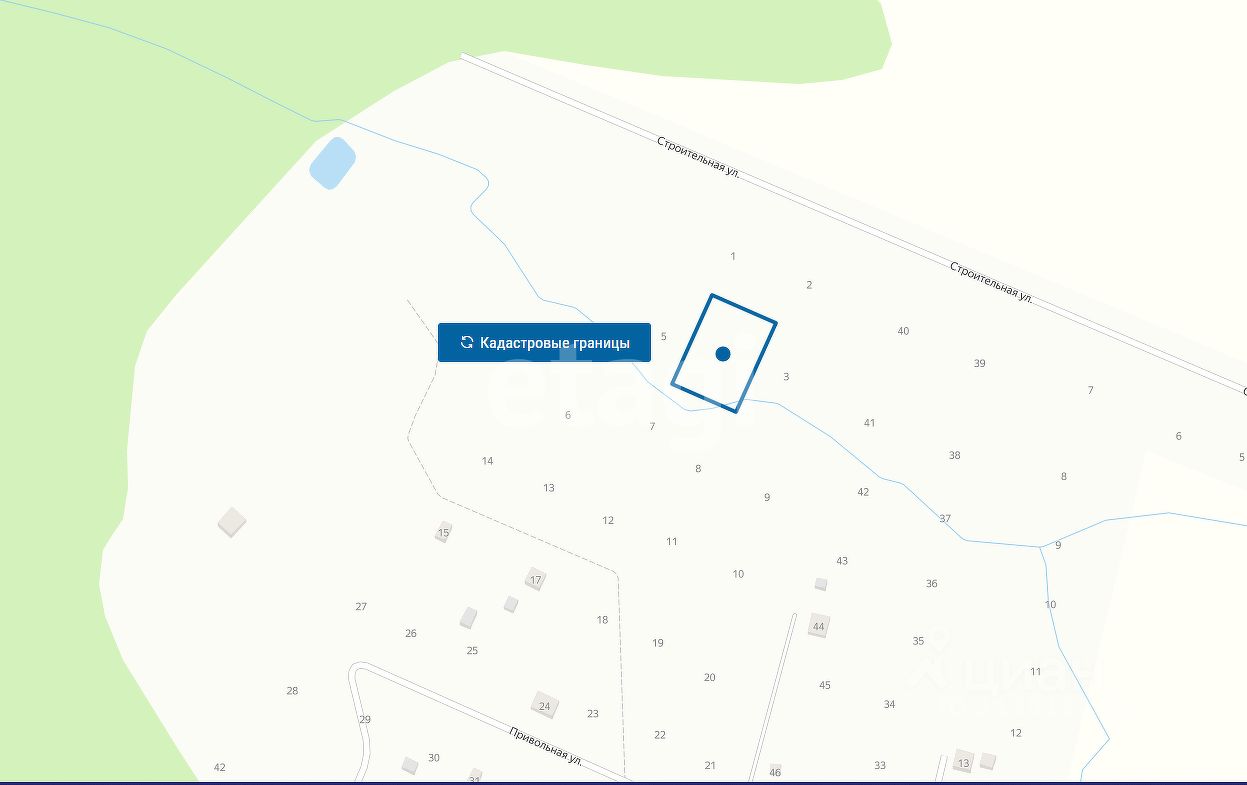The image size is (1247, 785).
Task: Click house number 41 label
Action: (x=869, y=423)
